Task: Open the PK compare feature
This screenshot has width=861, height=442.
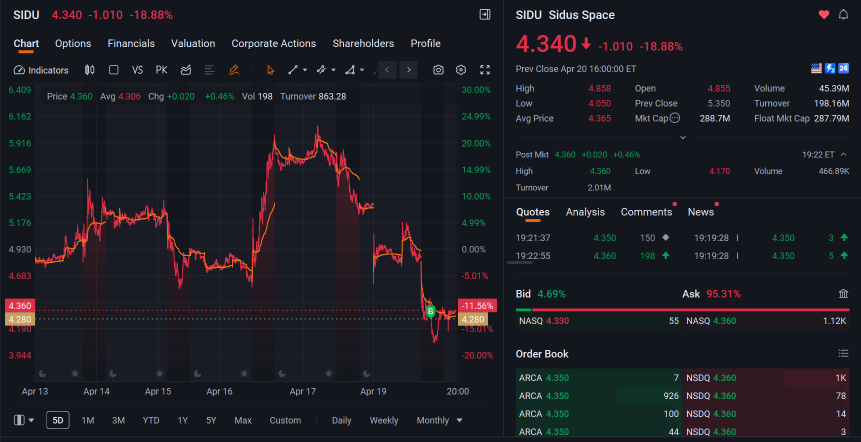Action: [161, 70]
